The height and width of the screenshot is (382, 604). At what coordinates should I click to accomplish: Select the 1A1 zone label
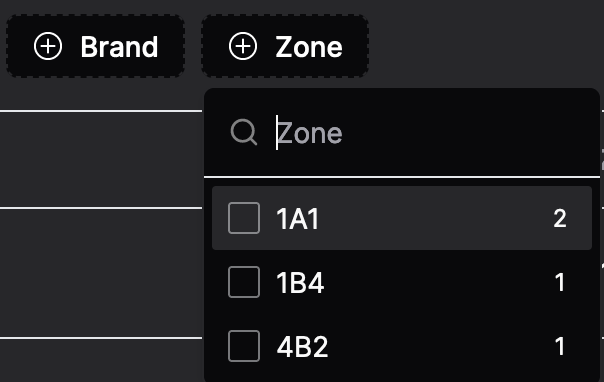tap(298, 219)
